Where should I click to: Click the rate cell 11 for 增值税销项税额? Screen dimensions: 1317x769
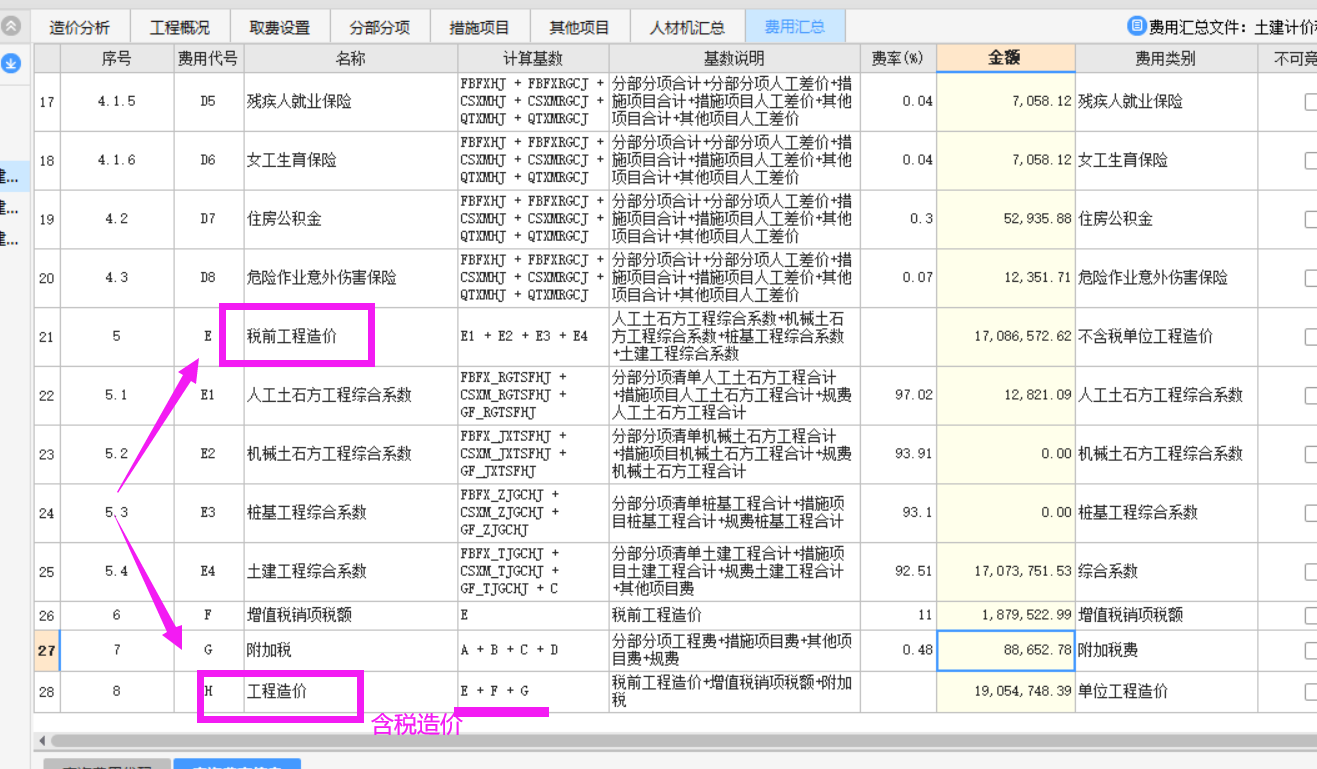[898, 615]
